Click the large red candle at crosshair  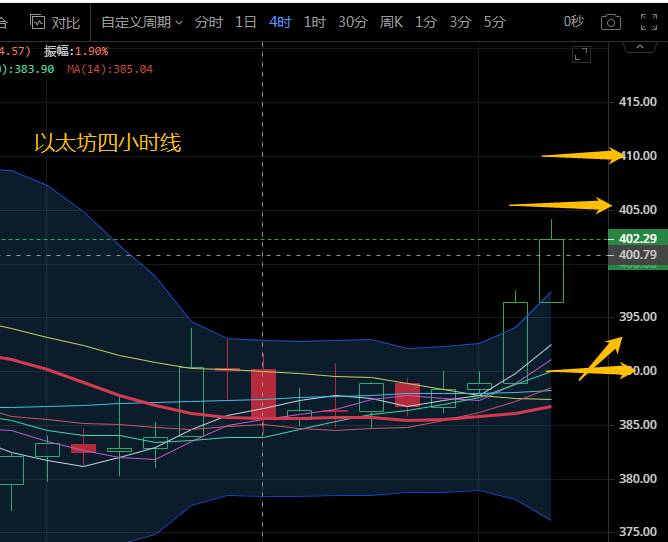[x=263, y=393]
